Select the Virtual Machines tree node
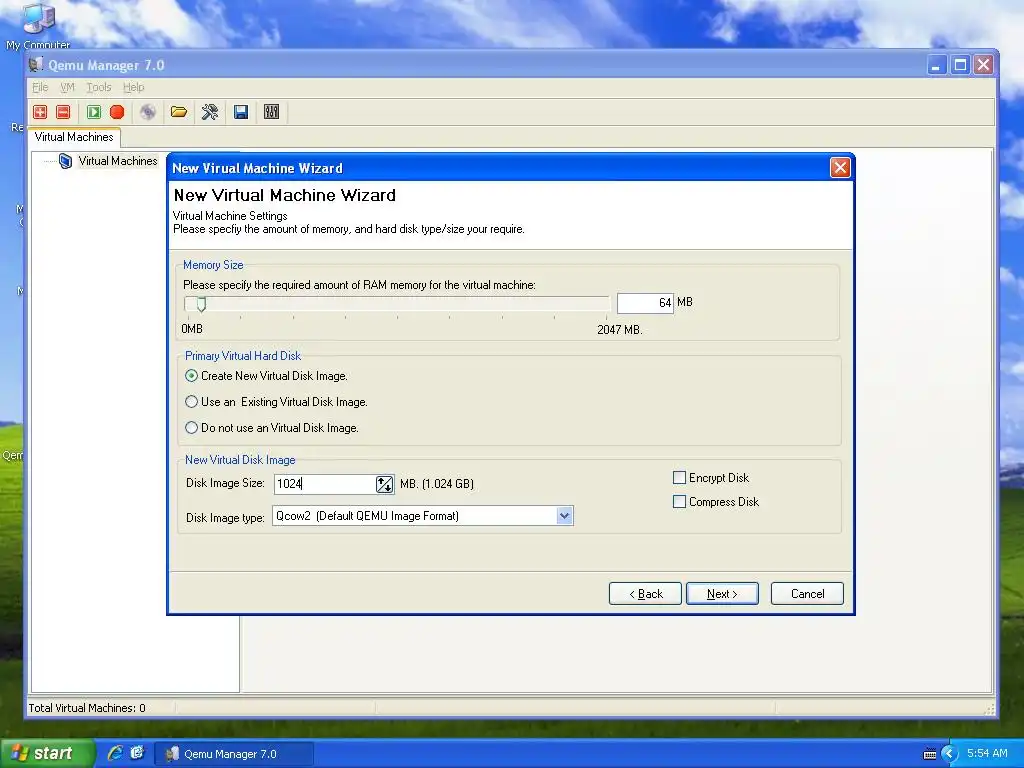 [x=118, y=161]
